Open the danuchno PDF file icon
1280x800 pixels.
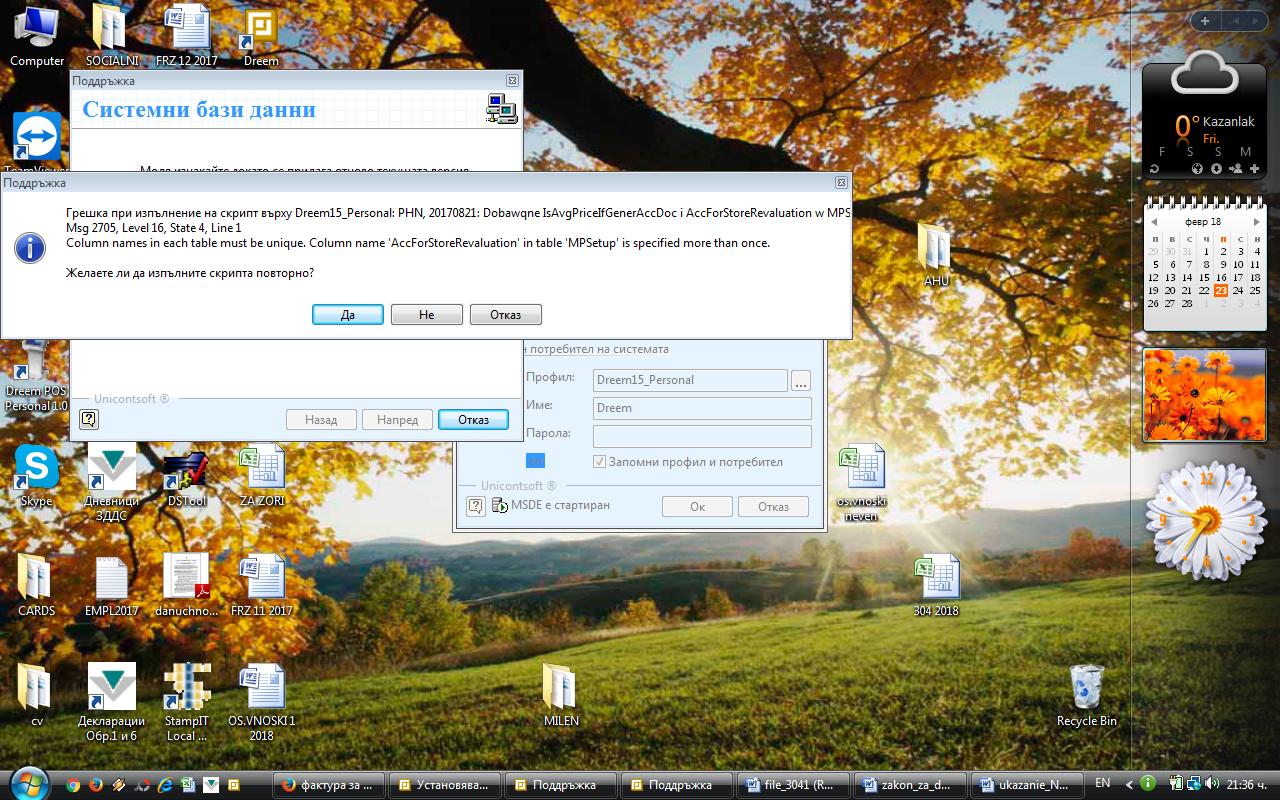[x=186, y=586]
